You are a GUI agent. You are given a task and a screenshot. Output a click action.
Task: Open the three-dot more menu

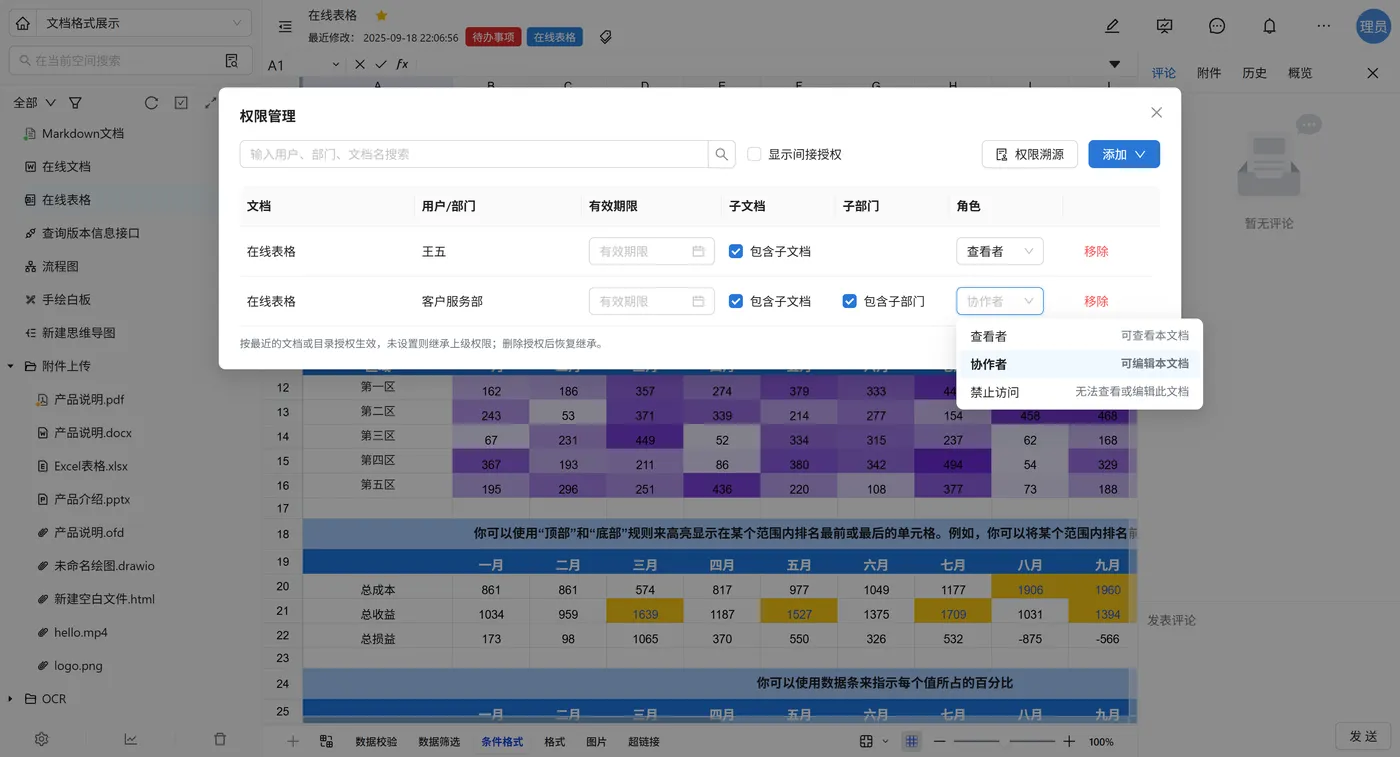coord(1324,27)
